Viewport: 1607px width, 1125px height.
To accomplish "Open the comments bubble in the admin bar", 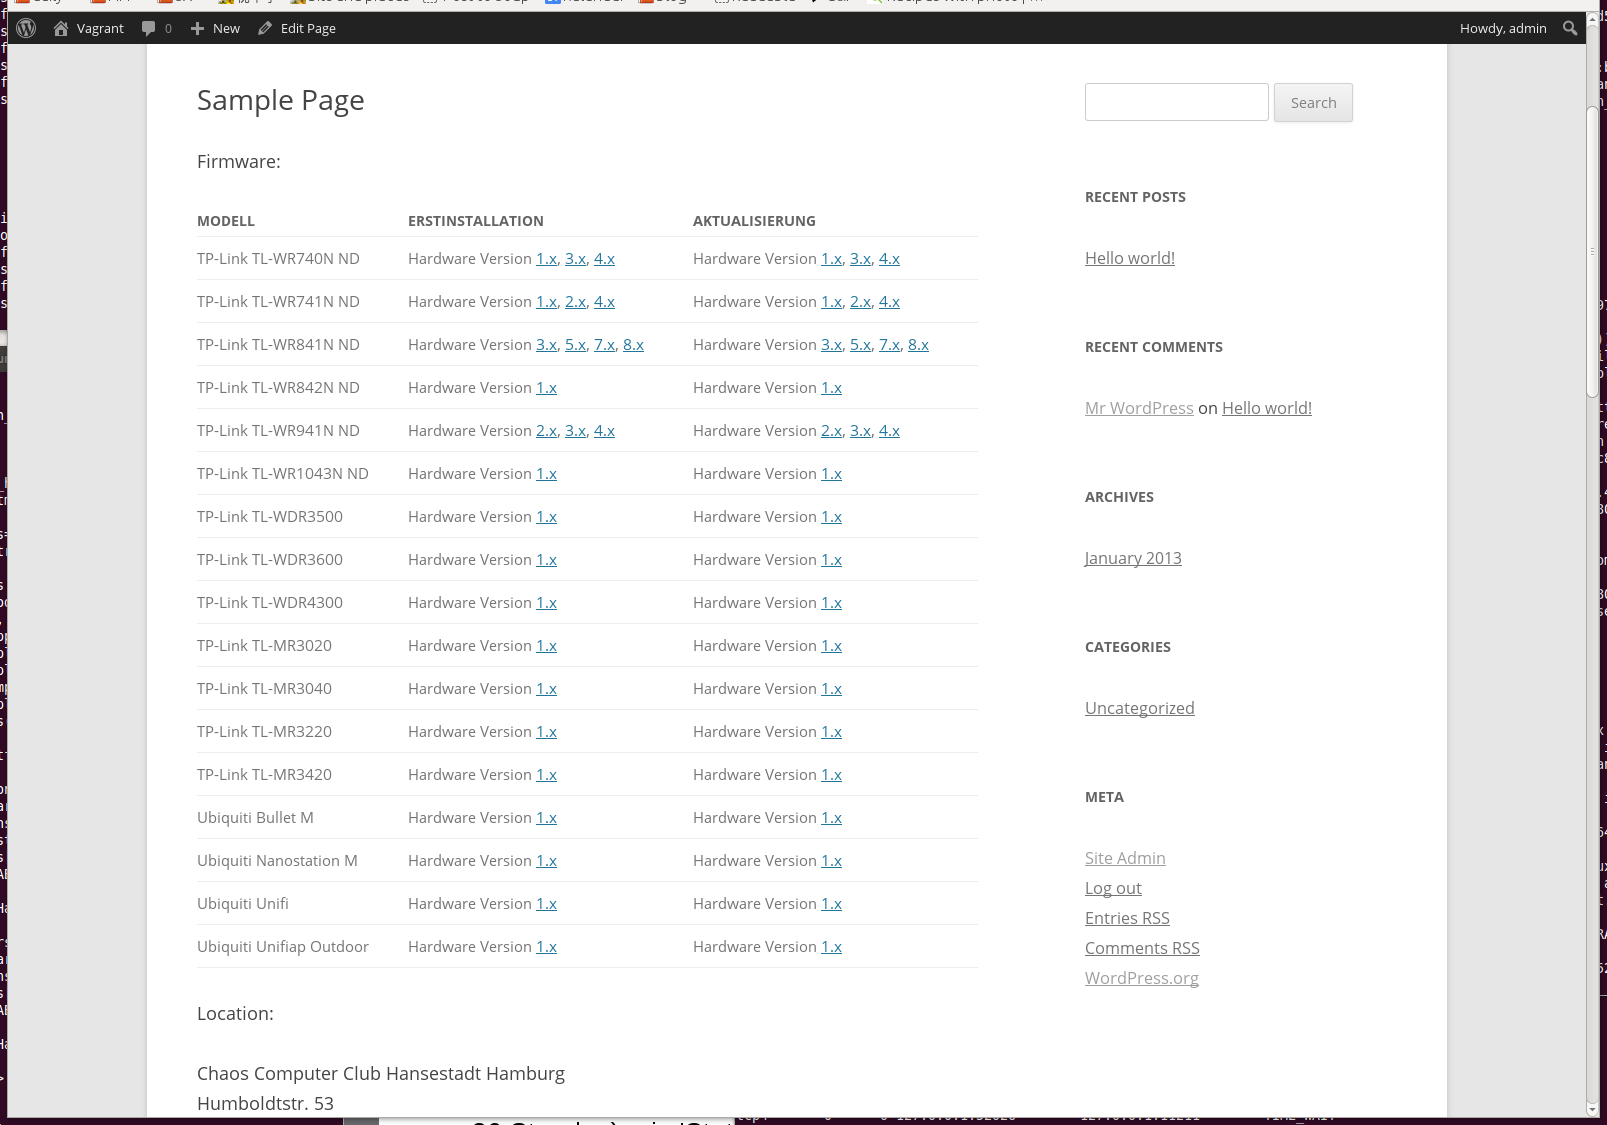I will 157,28.
